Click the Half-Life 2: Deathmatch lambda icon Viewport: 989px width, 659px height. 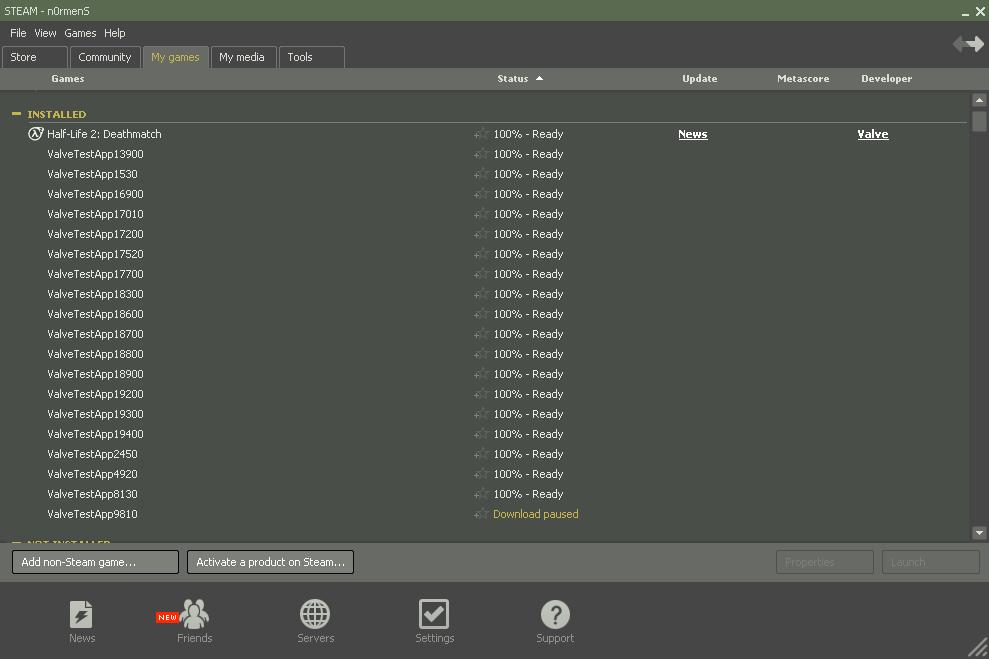36,134
